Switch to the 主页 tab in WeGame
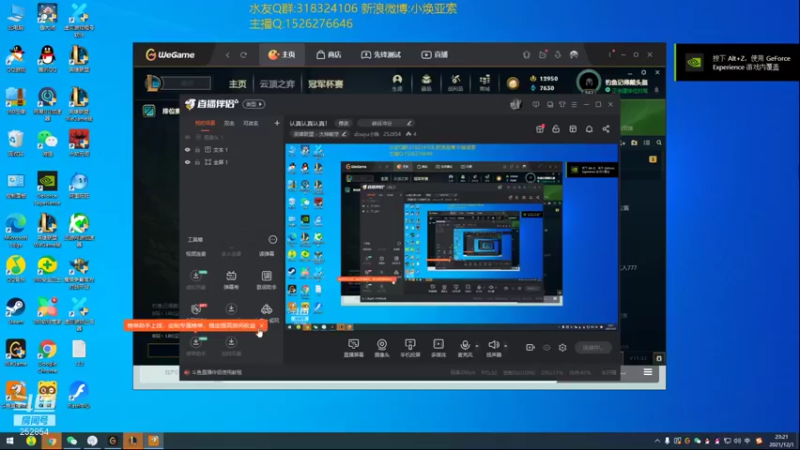Screen dimensions: 800x450 click(282, 55)
